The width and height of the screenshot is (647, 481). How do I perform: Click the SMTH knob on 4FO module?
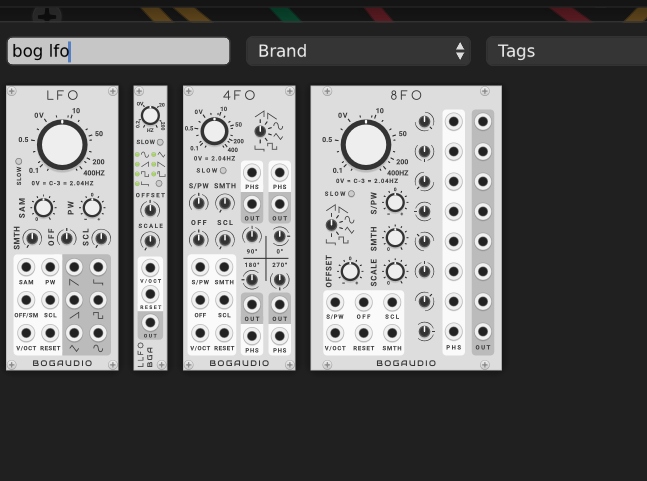pyautogui.click(x=225, y=203)
